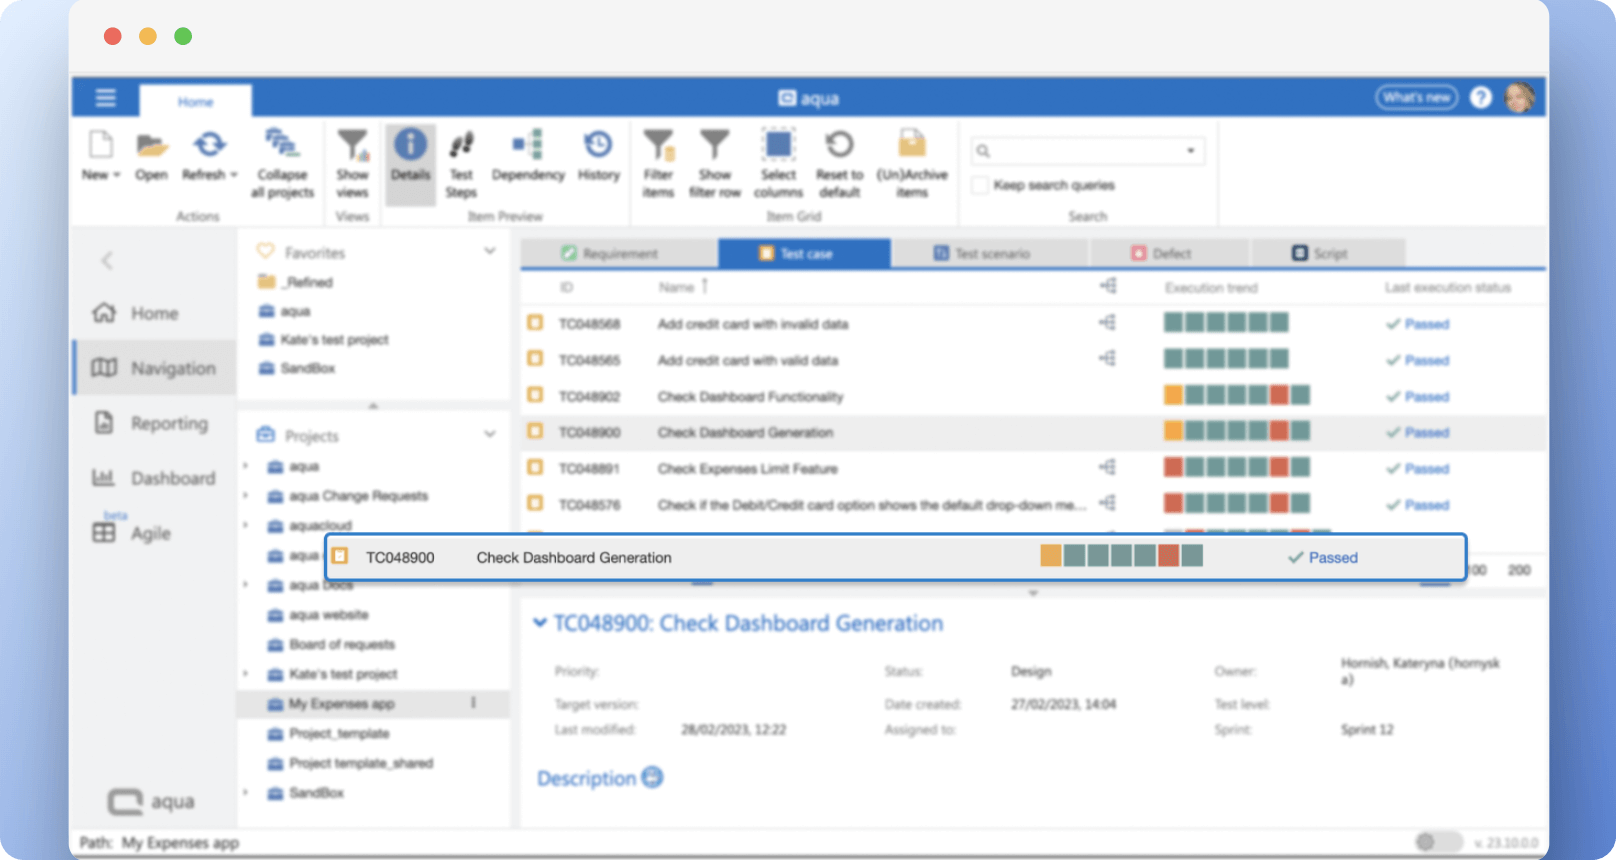Refresh the item list

pos(209,145)
